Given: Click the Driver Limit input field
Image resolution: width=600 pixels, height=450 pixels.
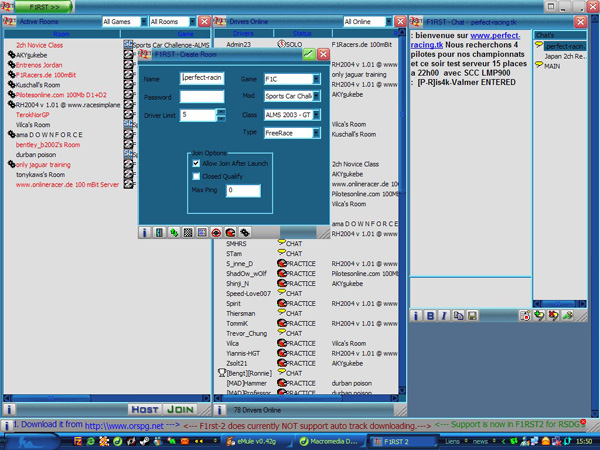Looking at the screenshot, I should point(198,115).
